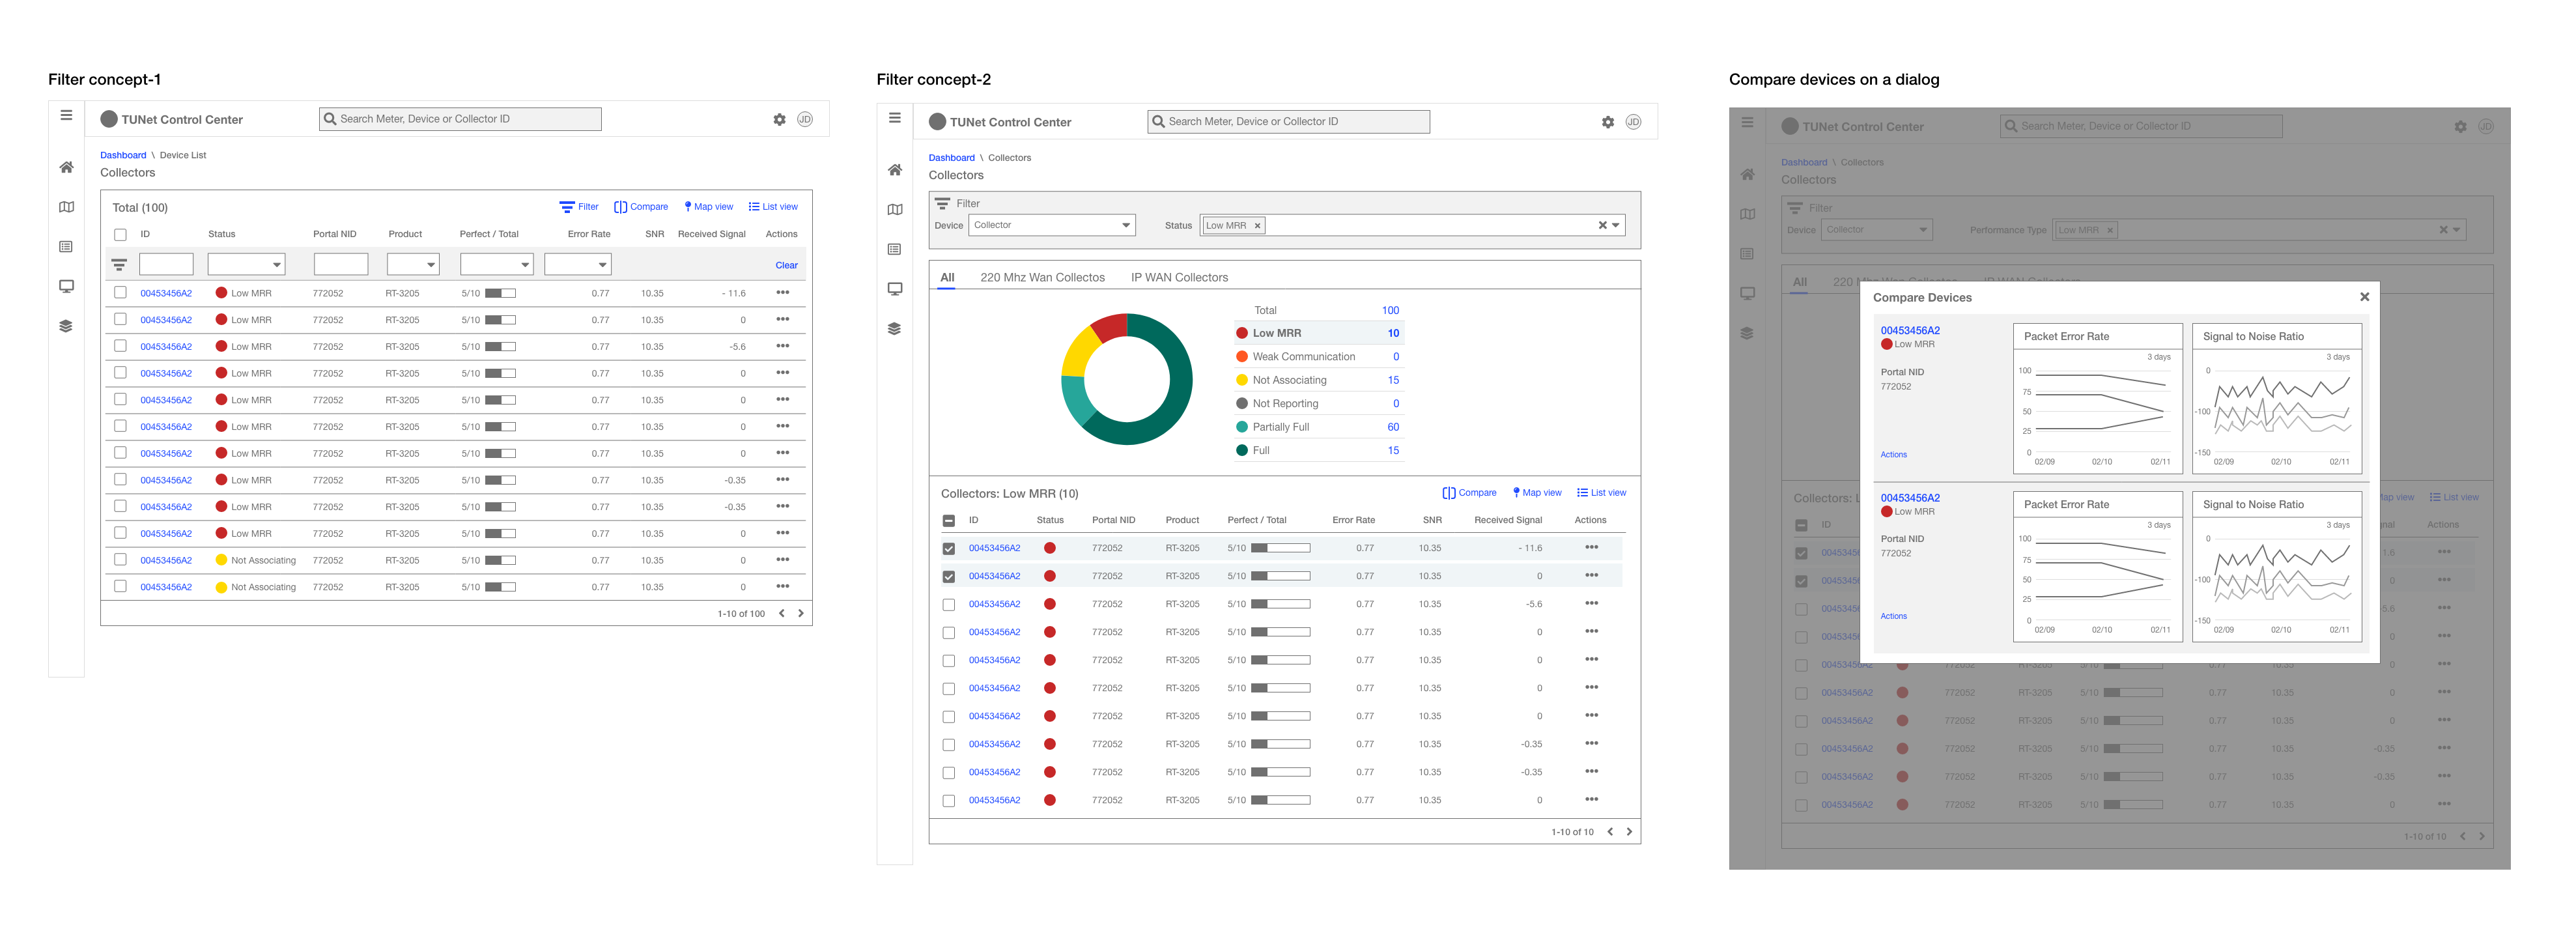The width and height of the screenshot is (2576, 927).
Task: Click JD user avatar in Filter concept-1
Action: 805,119
